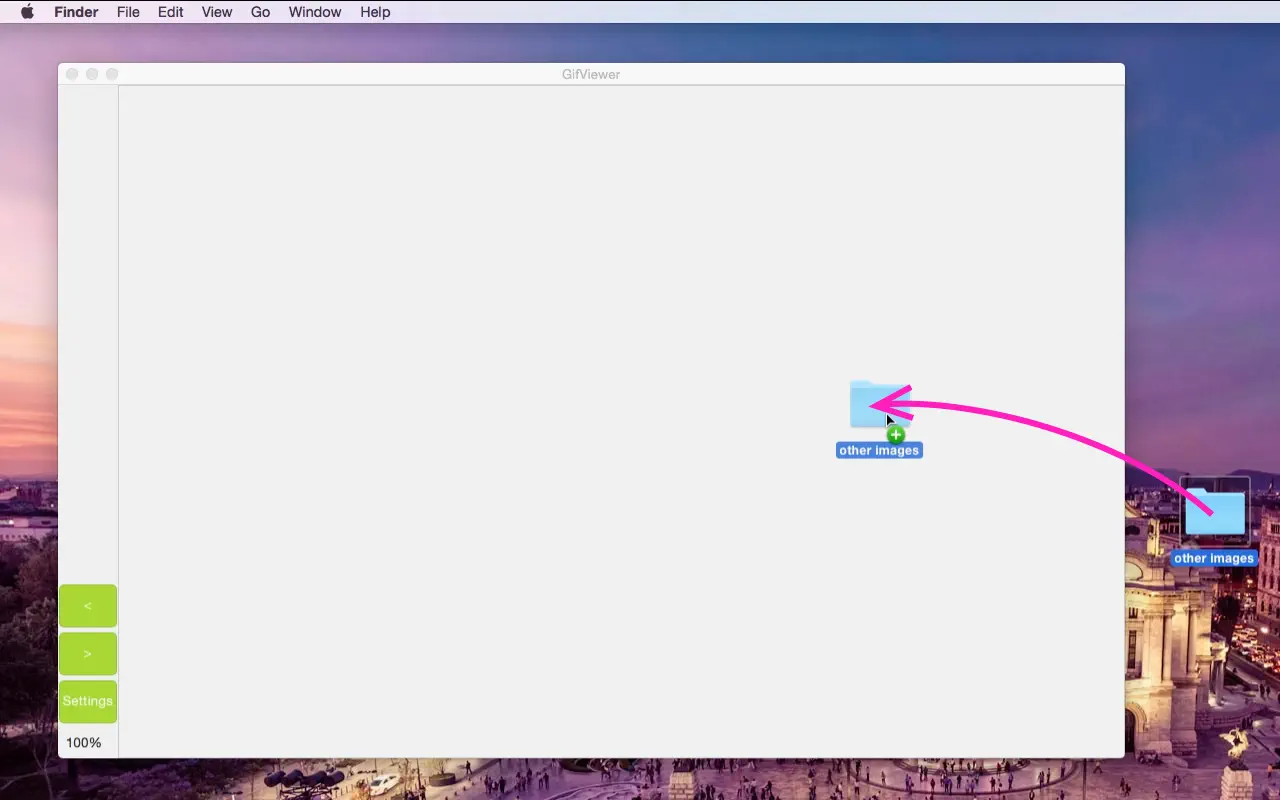Open the Go menu

(260, 11)
